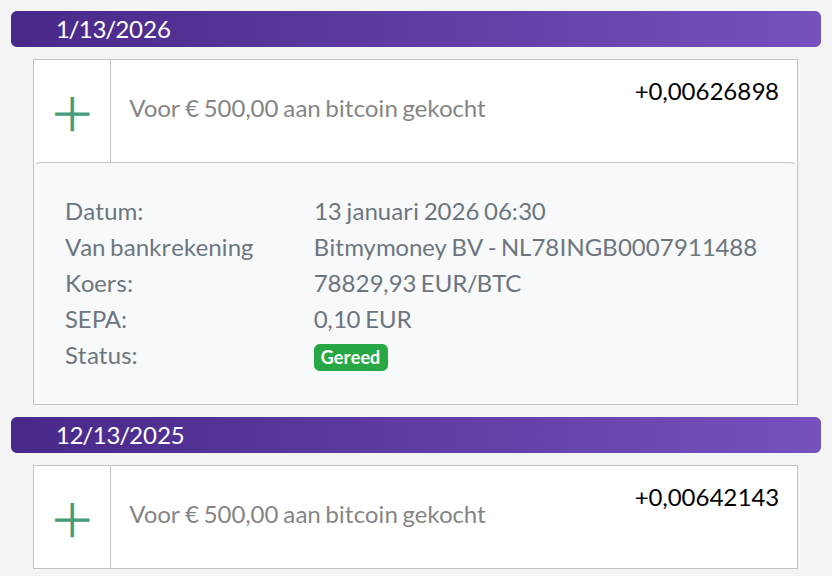Select the 12/13/2025 date header bar
Image resolution: width=832 pixels, height=576 pixels.
coord(415,435)
